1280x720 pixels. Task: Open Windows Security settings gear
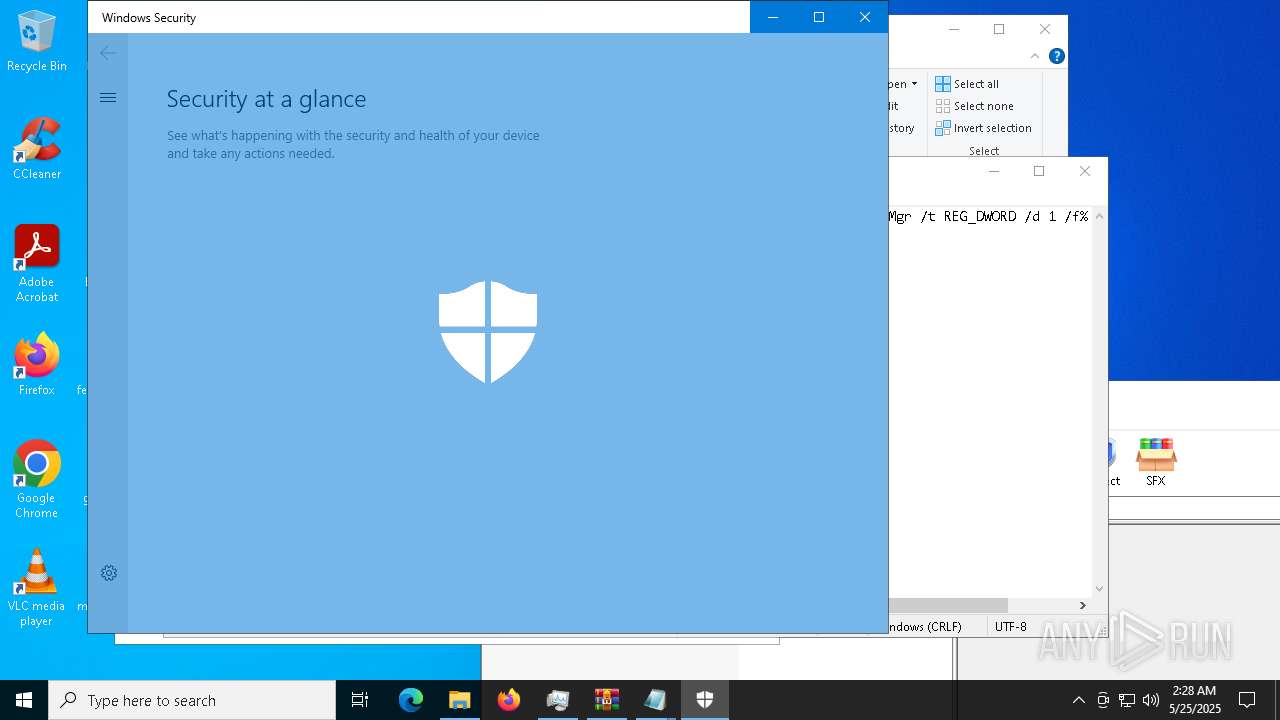109,573
